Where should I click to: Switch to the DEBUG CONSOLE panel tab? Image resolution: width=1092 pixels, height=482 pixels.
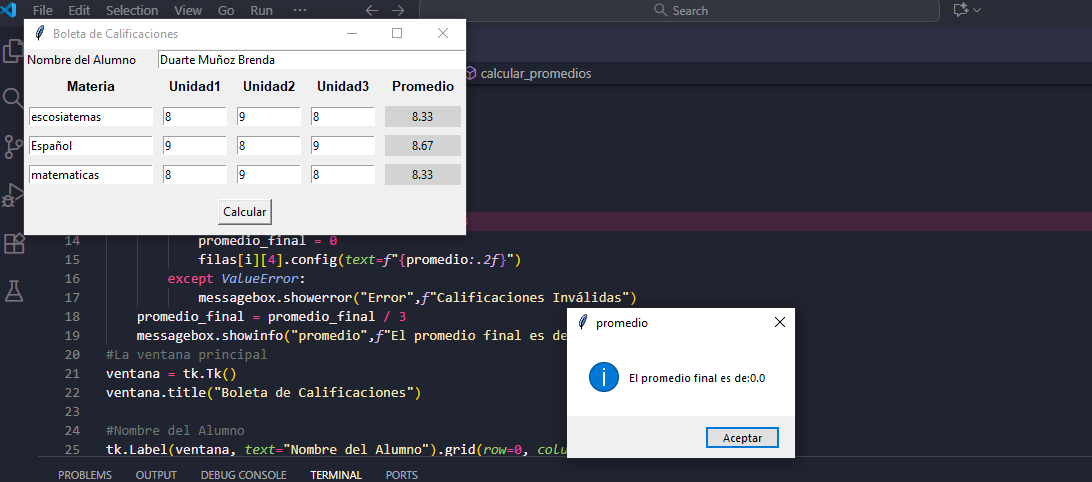243,475
